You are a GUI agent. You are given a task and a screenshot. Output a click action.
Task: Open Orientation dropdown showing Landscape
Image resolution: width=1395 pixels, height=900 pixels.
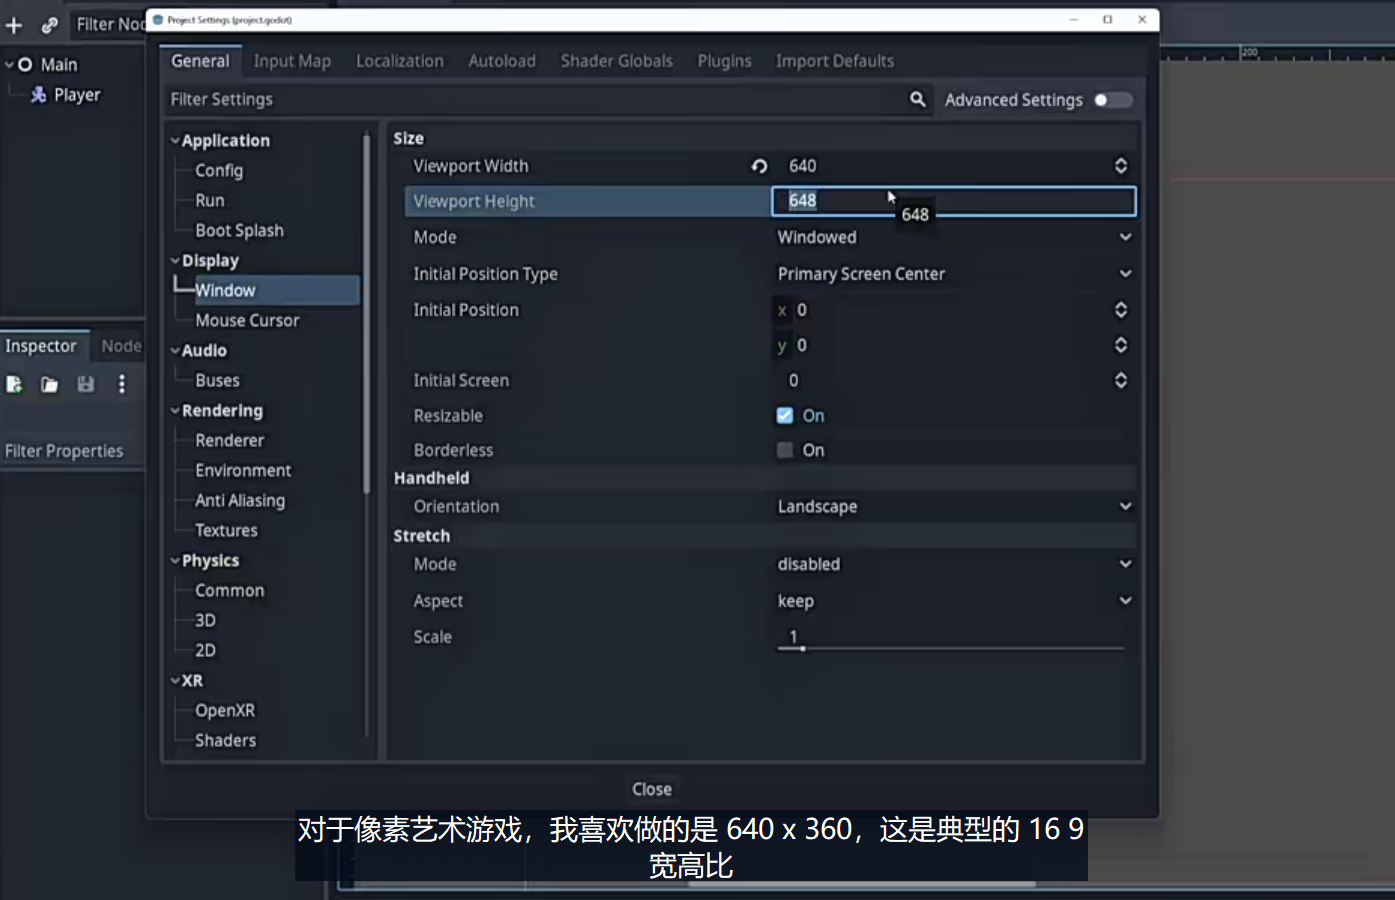(x=954, y=507)
